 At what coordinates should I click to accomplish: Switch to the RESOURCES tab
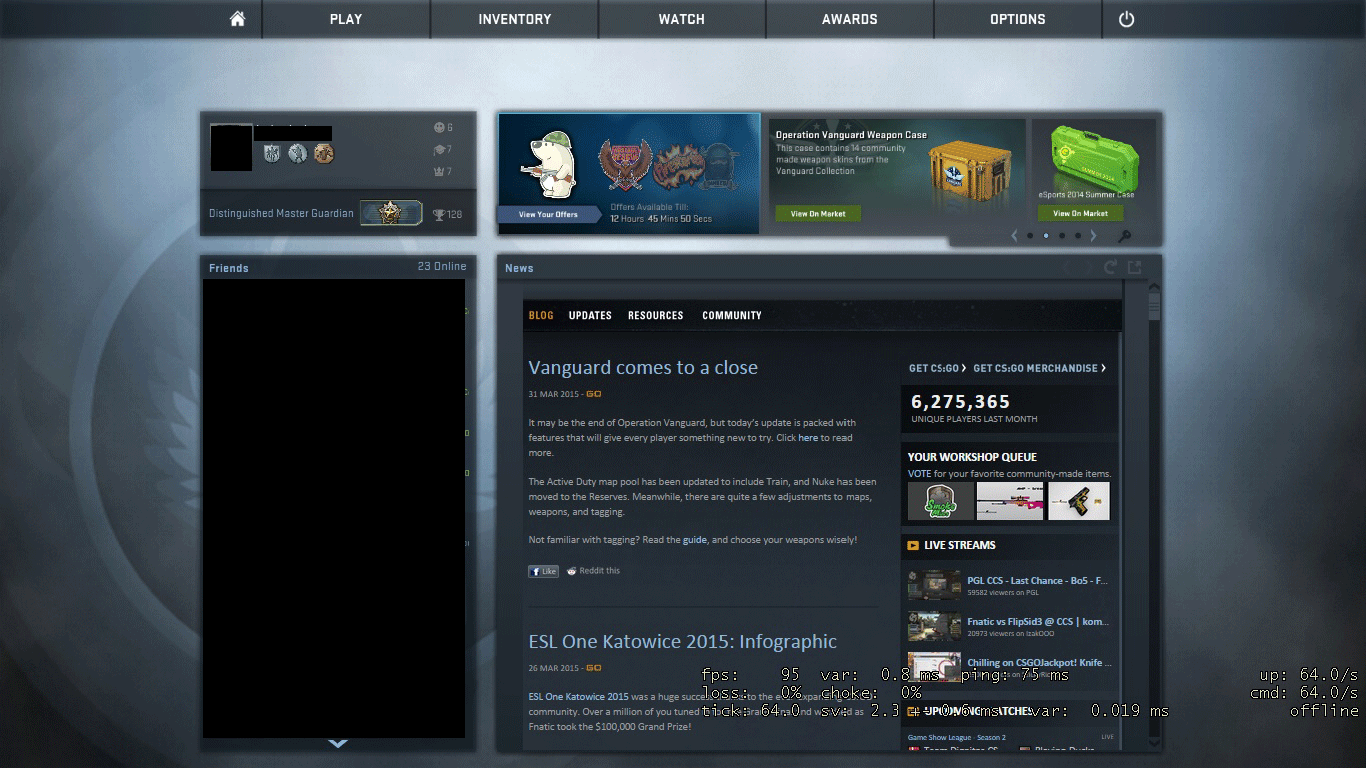(656, 315)
